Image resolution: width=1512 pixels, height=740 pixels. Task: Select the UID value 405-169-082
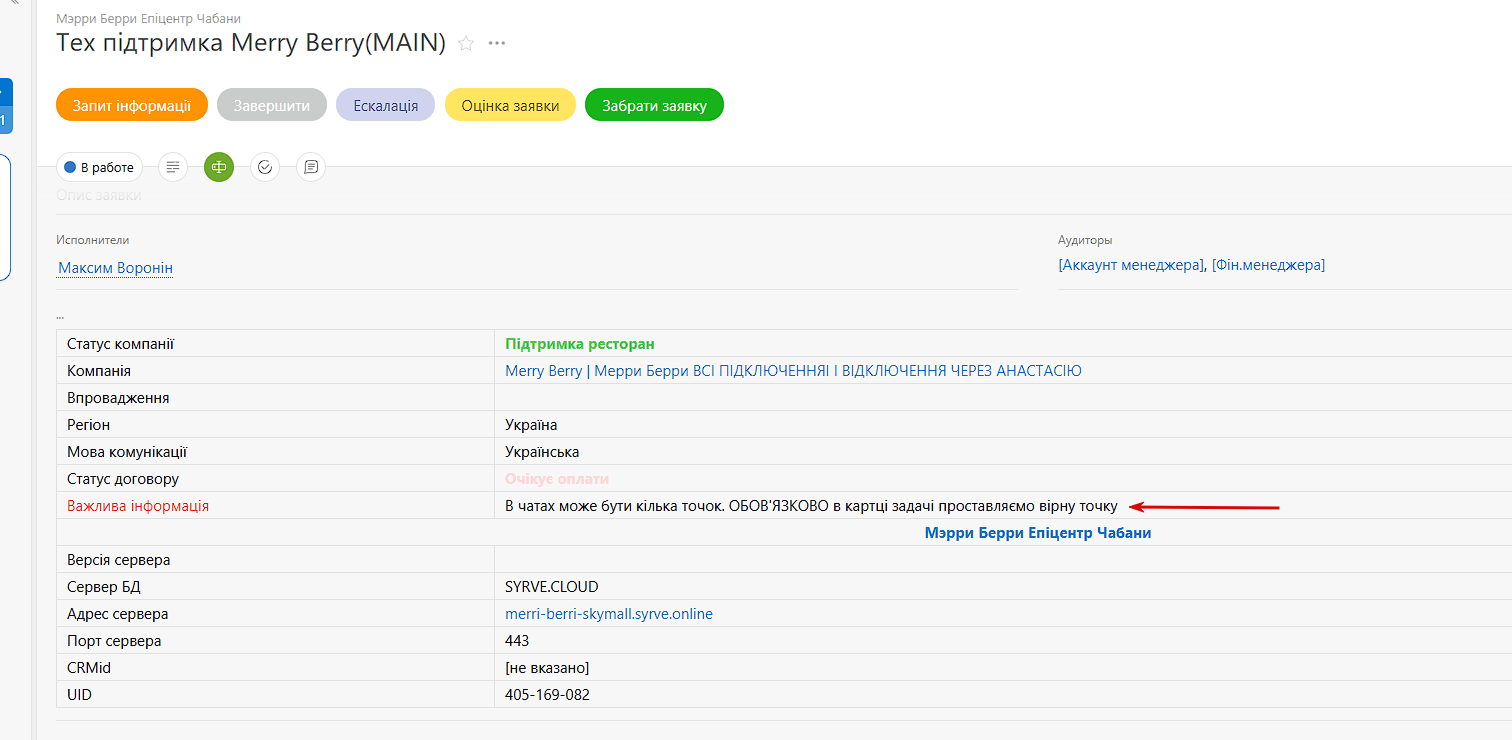tap(547, 694)
